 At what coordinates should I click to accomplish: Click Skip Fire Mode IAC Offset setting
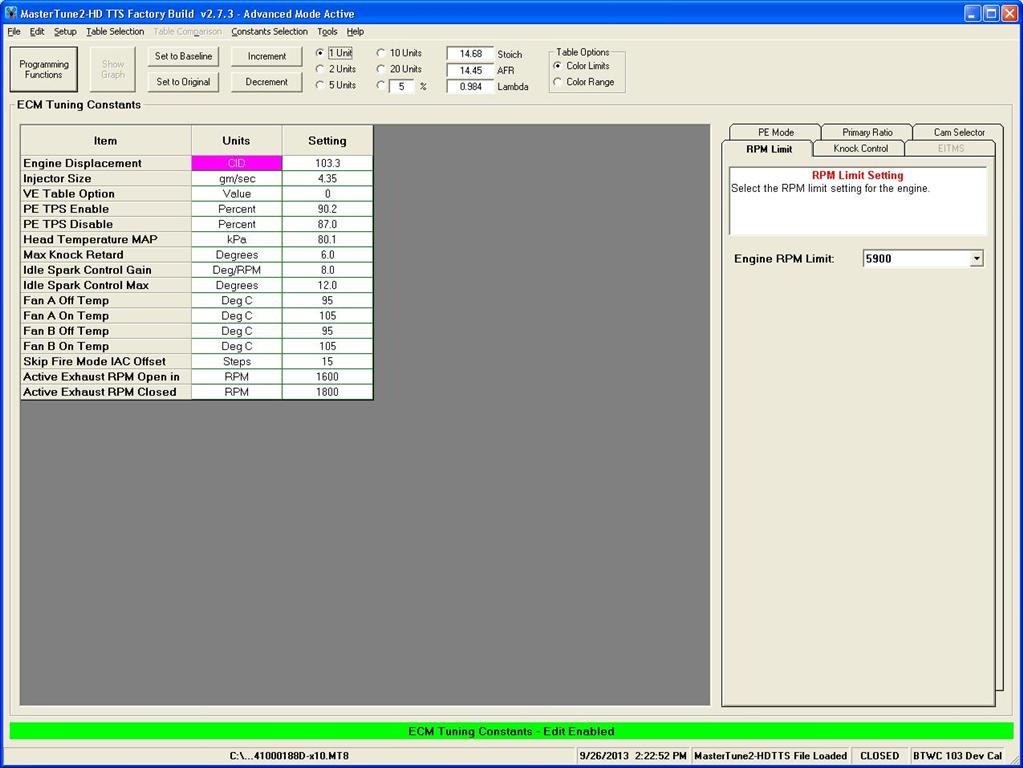pos(328,361)
